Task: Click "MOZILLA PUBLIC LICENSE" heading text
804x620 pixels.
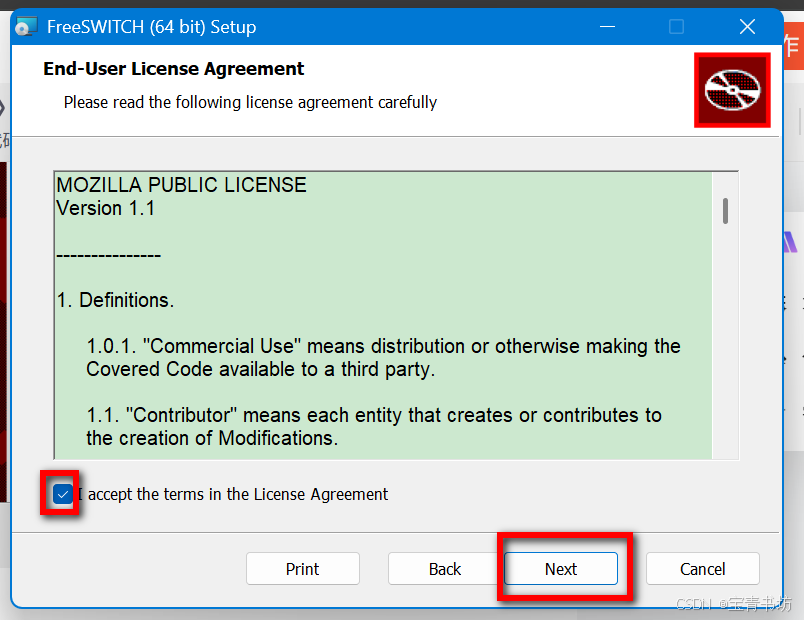Action: click(x=182, y=185)
